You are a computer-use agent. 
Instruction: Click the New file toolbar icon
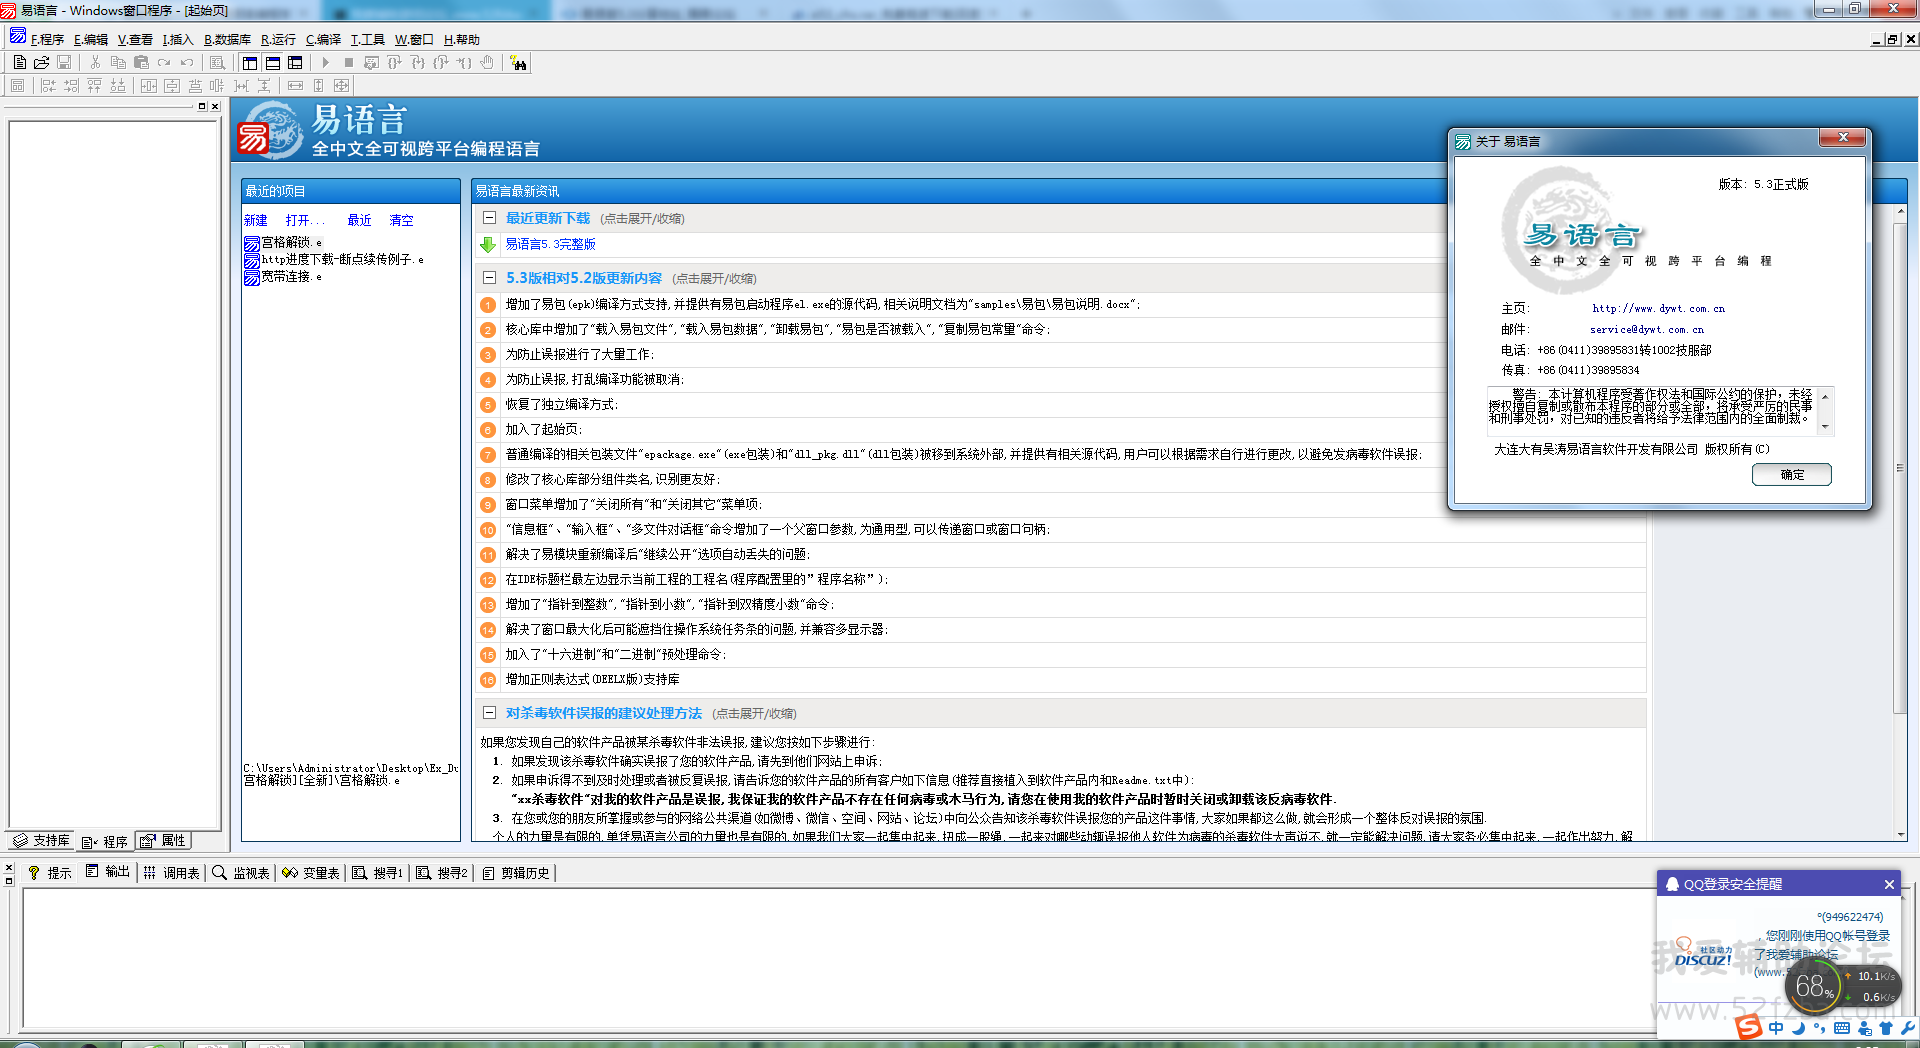click(19, 62)
